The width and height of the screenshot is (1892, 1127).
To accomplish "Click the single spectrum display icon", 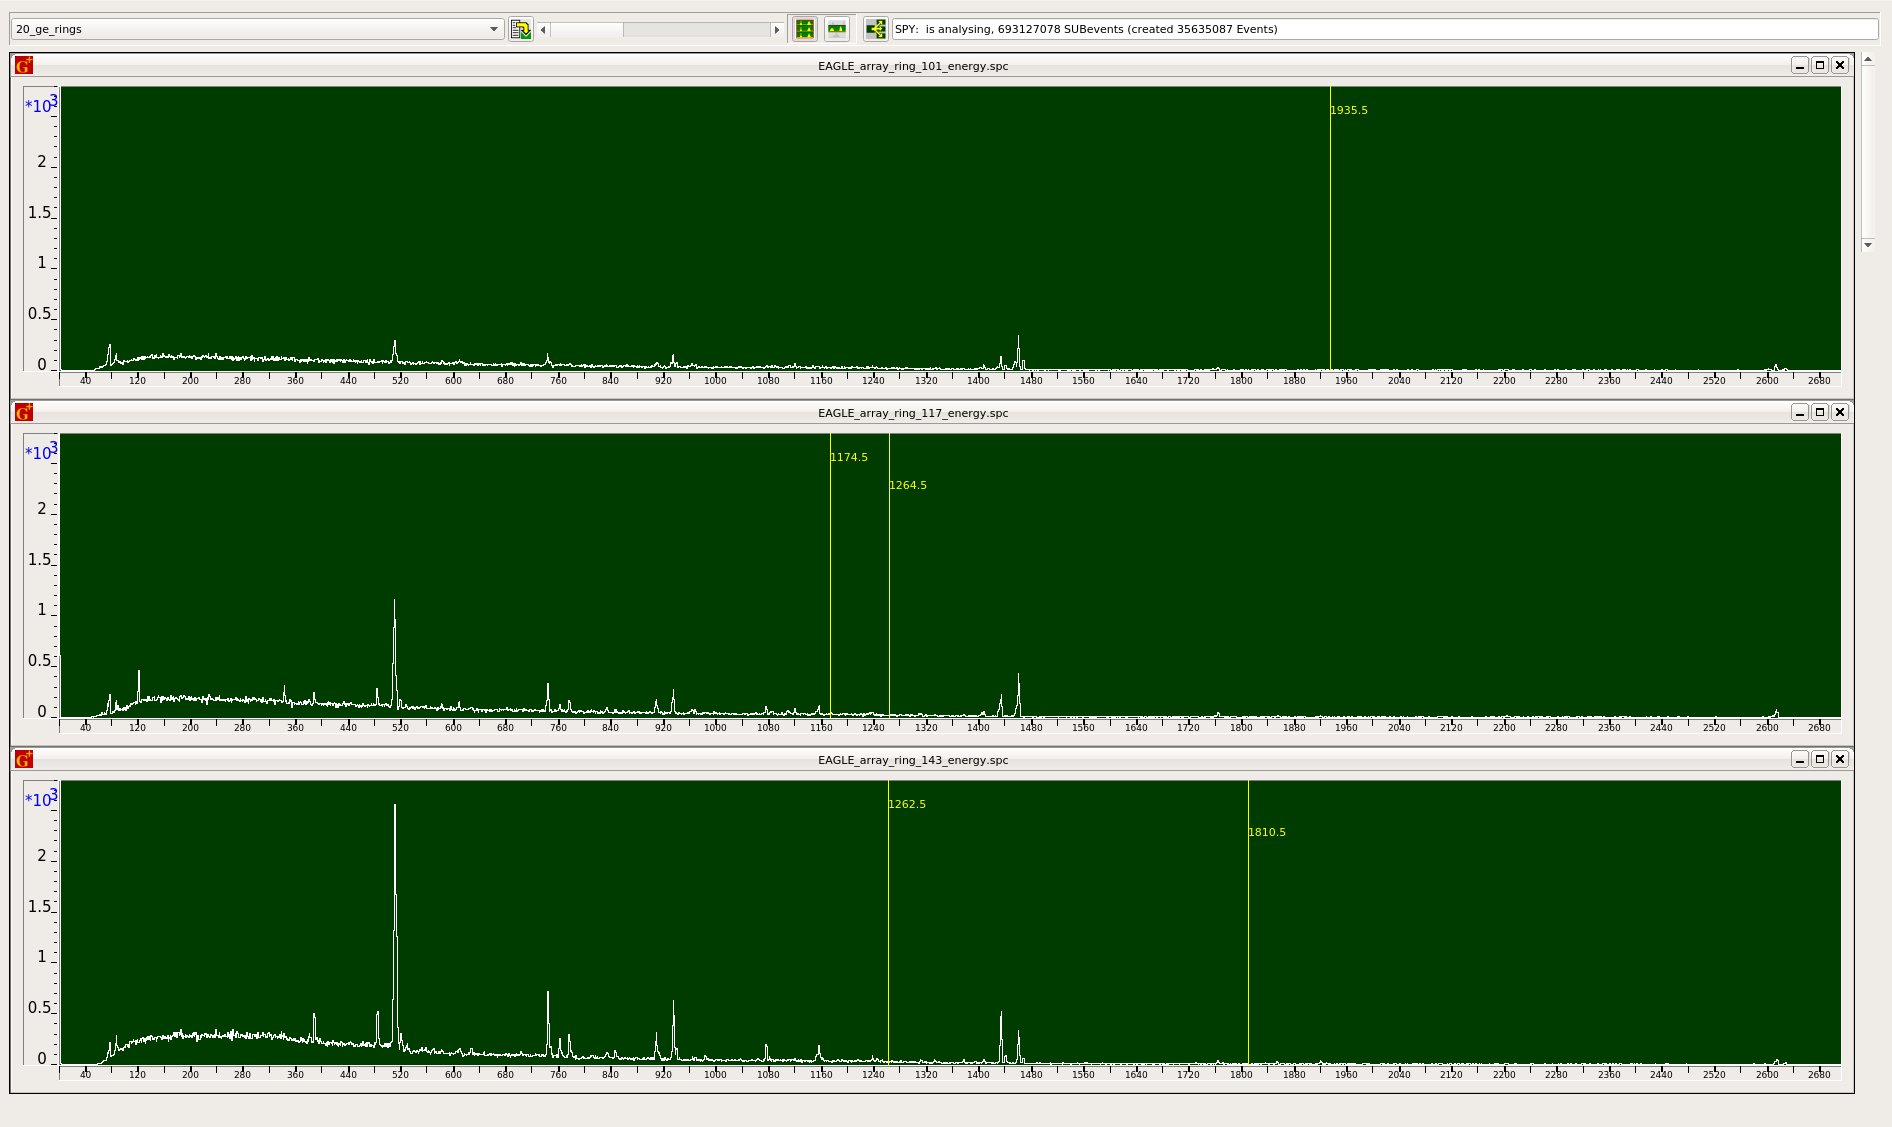I will 837,29.
